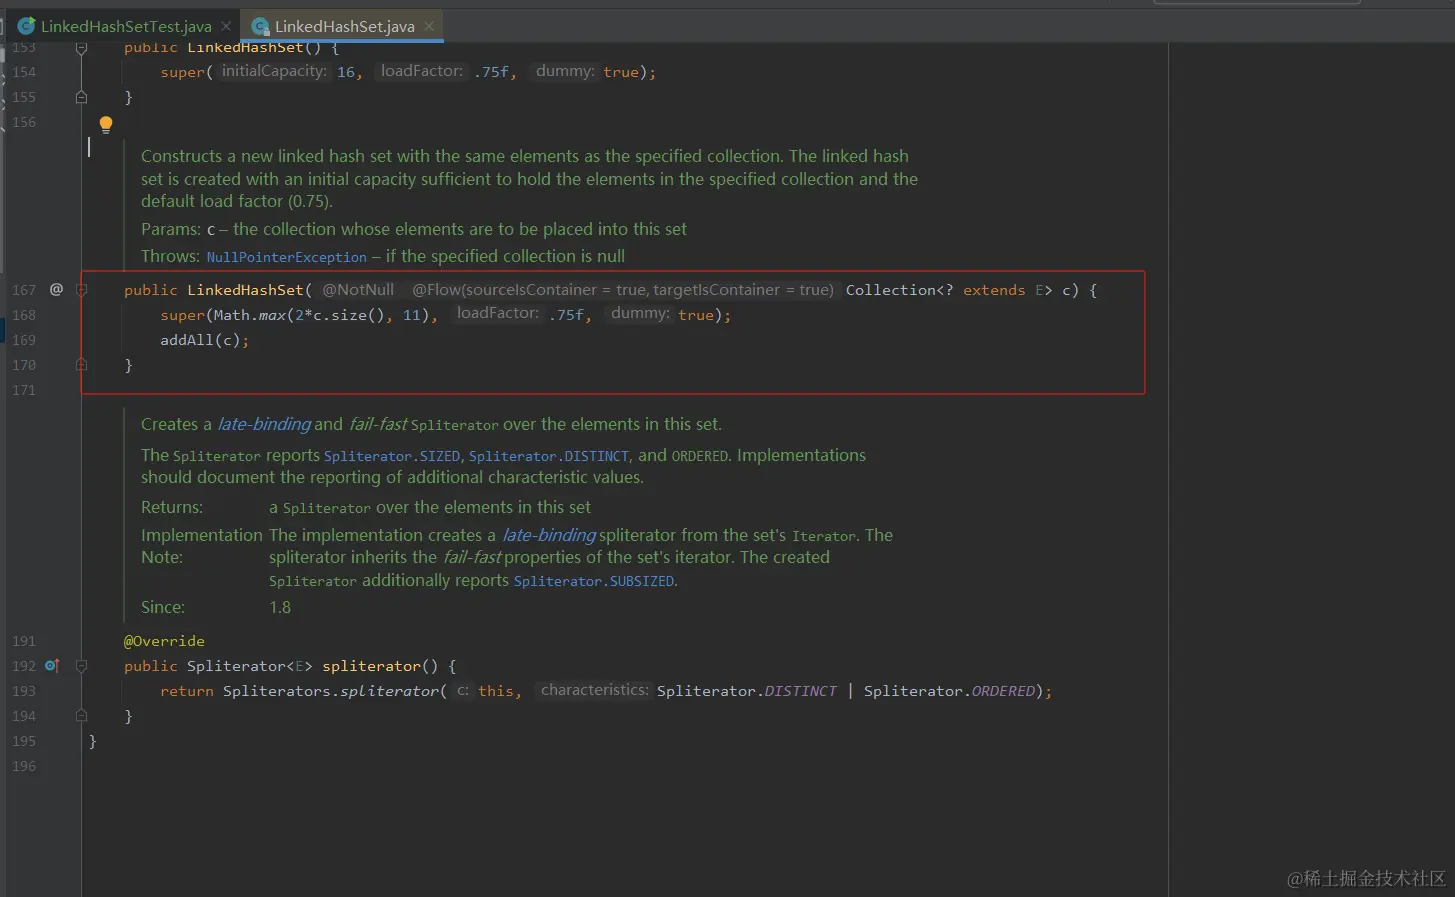Click the @NotNull inferred annotation hint
Image resolution: width=1455 pixels, height=897 pixels.
tap(358, 289)
